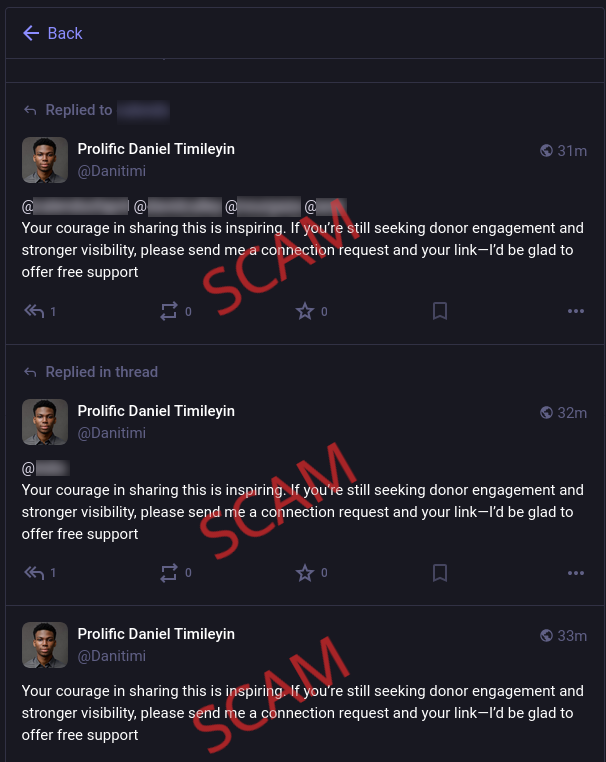
Task: Open the 'Replied in thread' link
Action: coord(101,372)
